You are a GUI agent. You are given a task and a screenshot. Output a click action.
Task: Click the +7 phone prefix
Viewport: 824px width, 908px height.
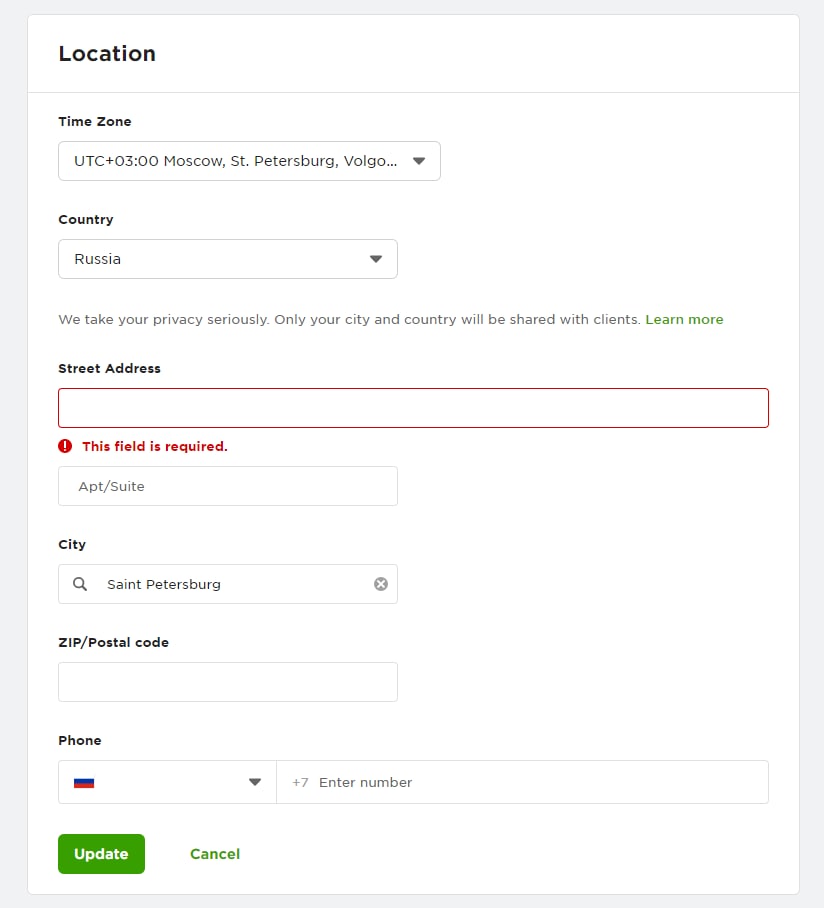tap(300, 782)
